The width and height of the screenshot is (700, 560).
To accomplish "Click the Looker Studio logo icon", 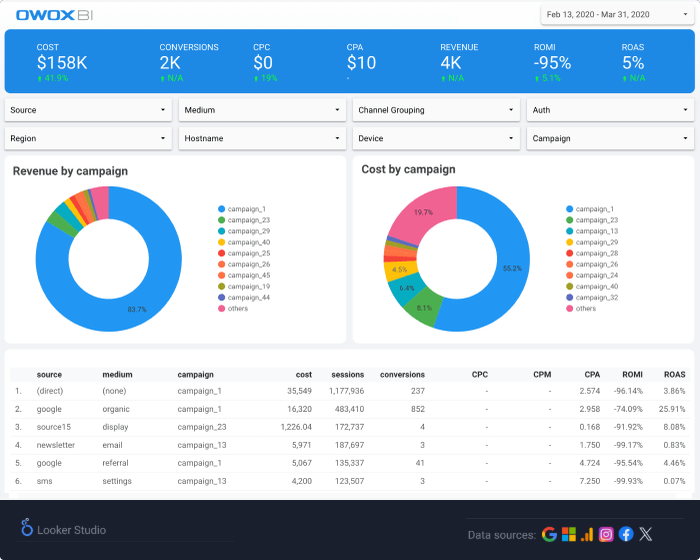I will pyautogui.click(x=27, y=527).
